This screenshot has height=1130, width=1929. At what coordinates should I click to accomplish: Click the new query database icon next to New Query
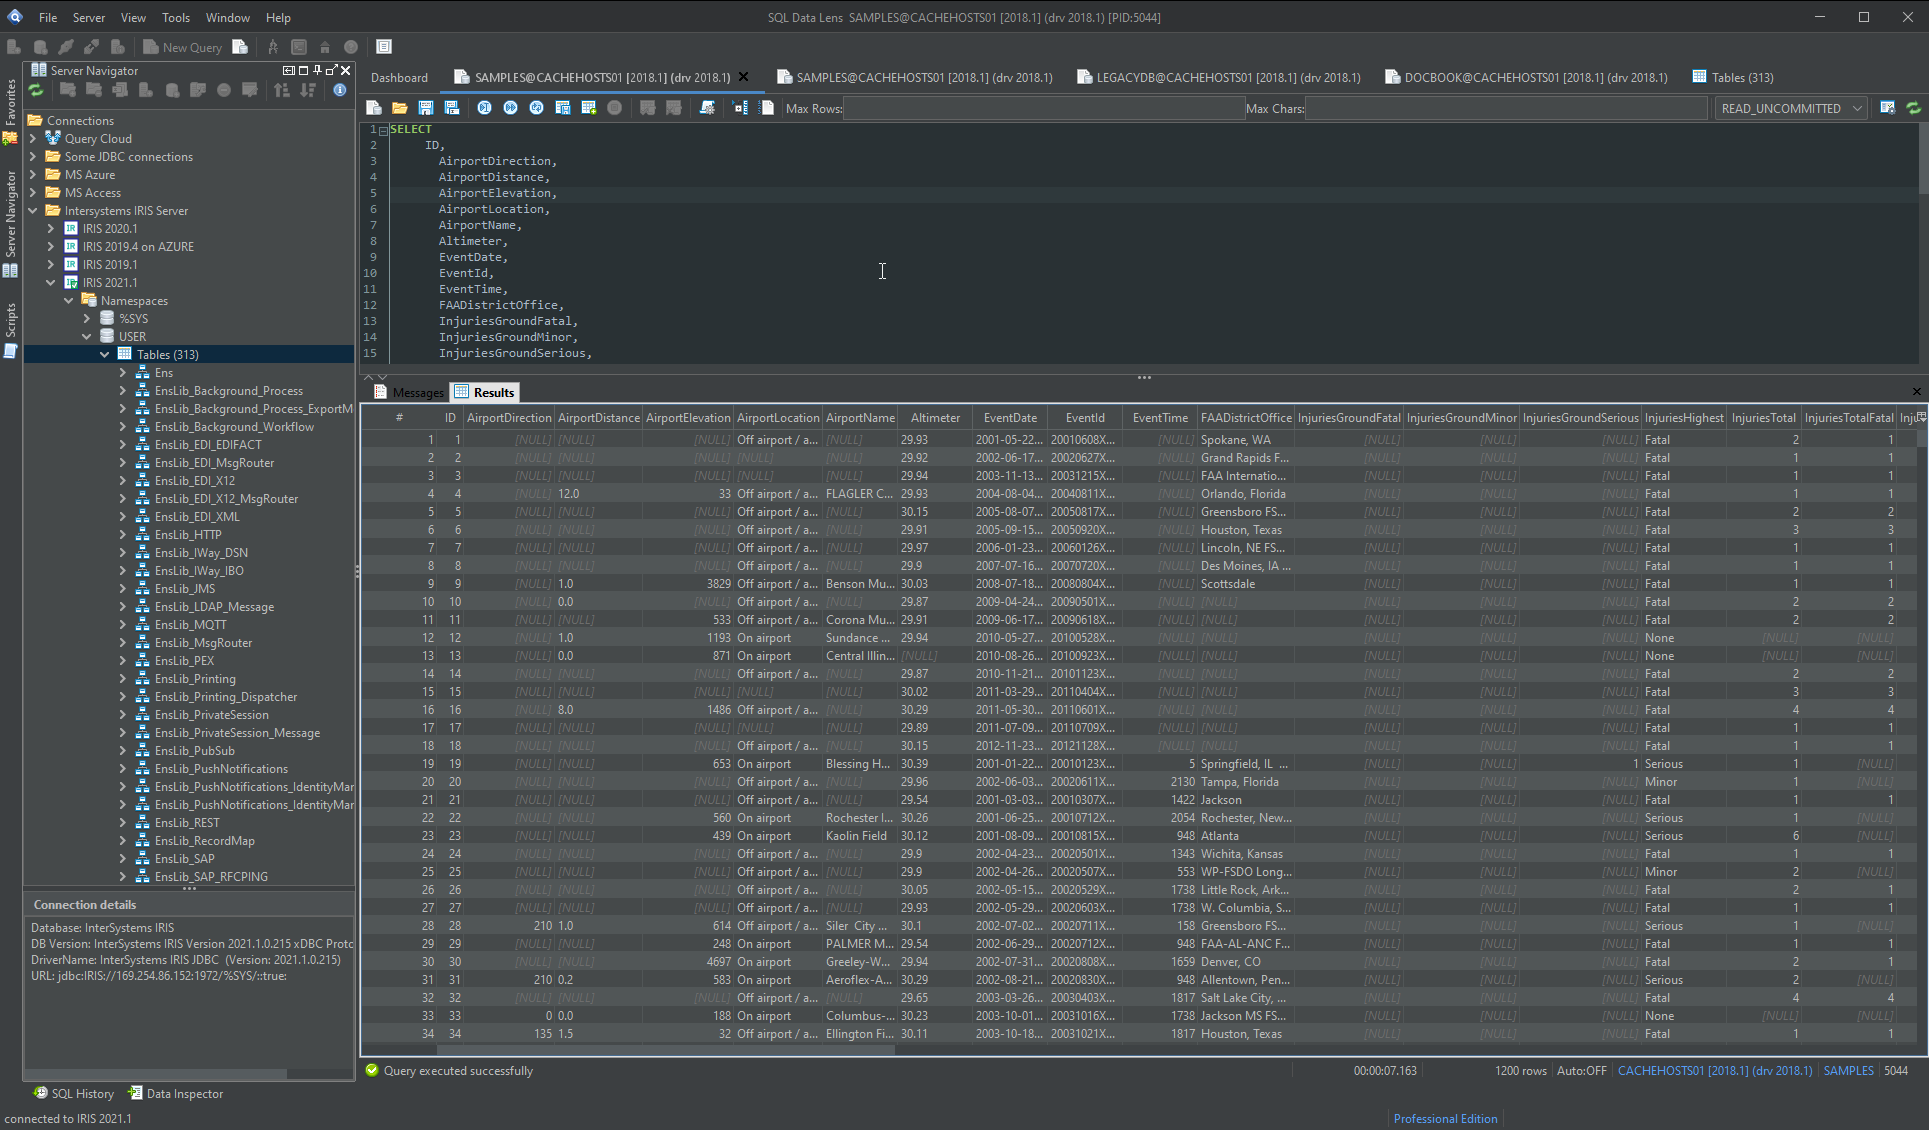tap(240, 47)
